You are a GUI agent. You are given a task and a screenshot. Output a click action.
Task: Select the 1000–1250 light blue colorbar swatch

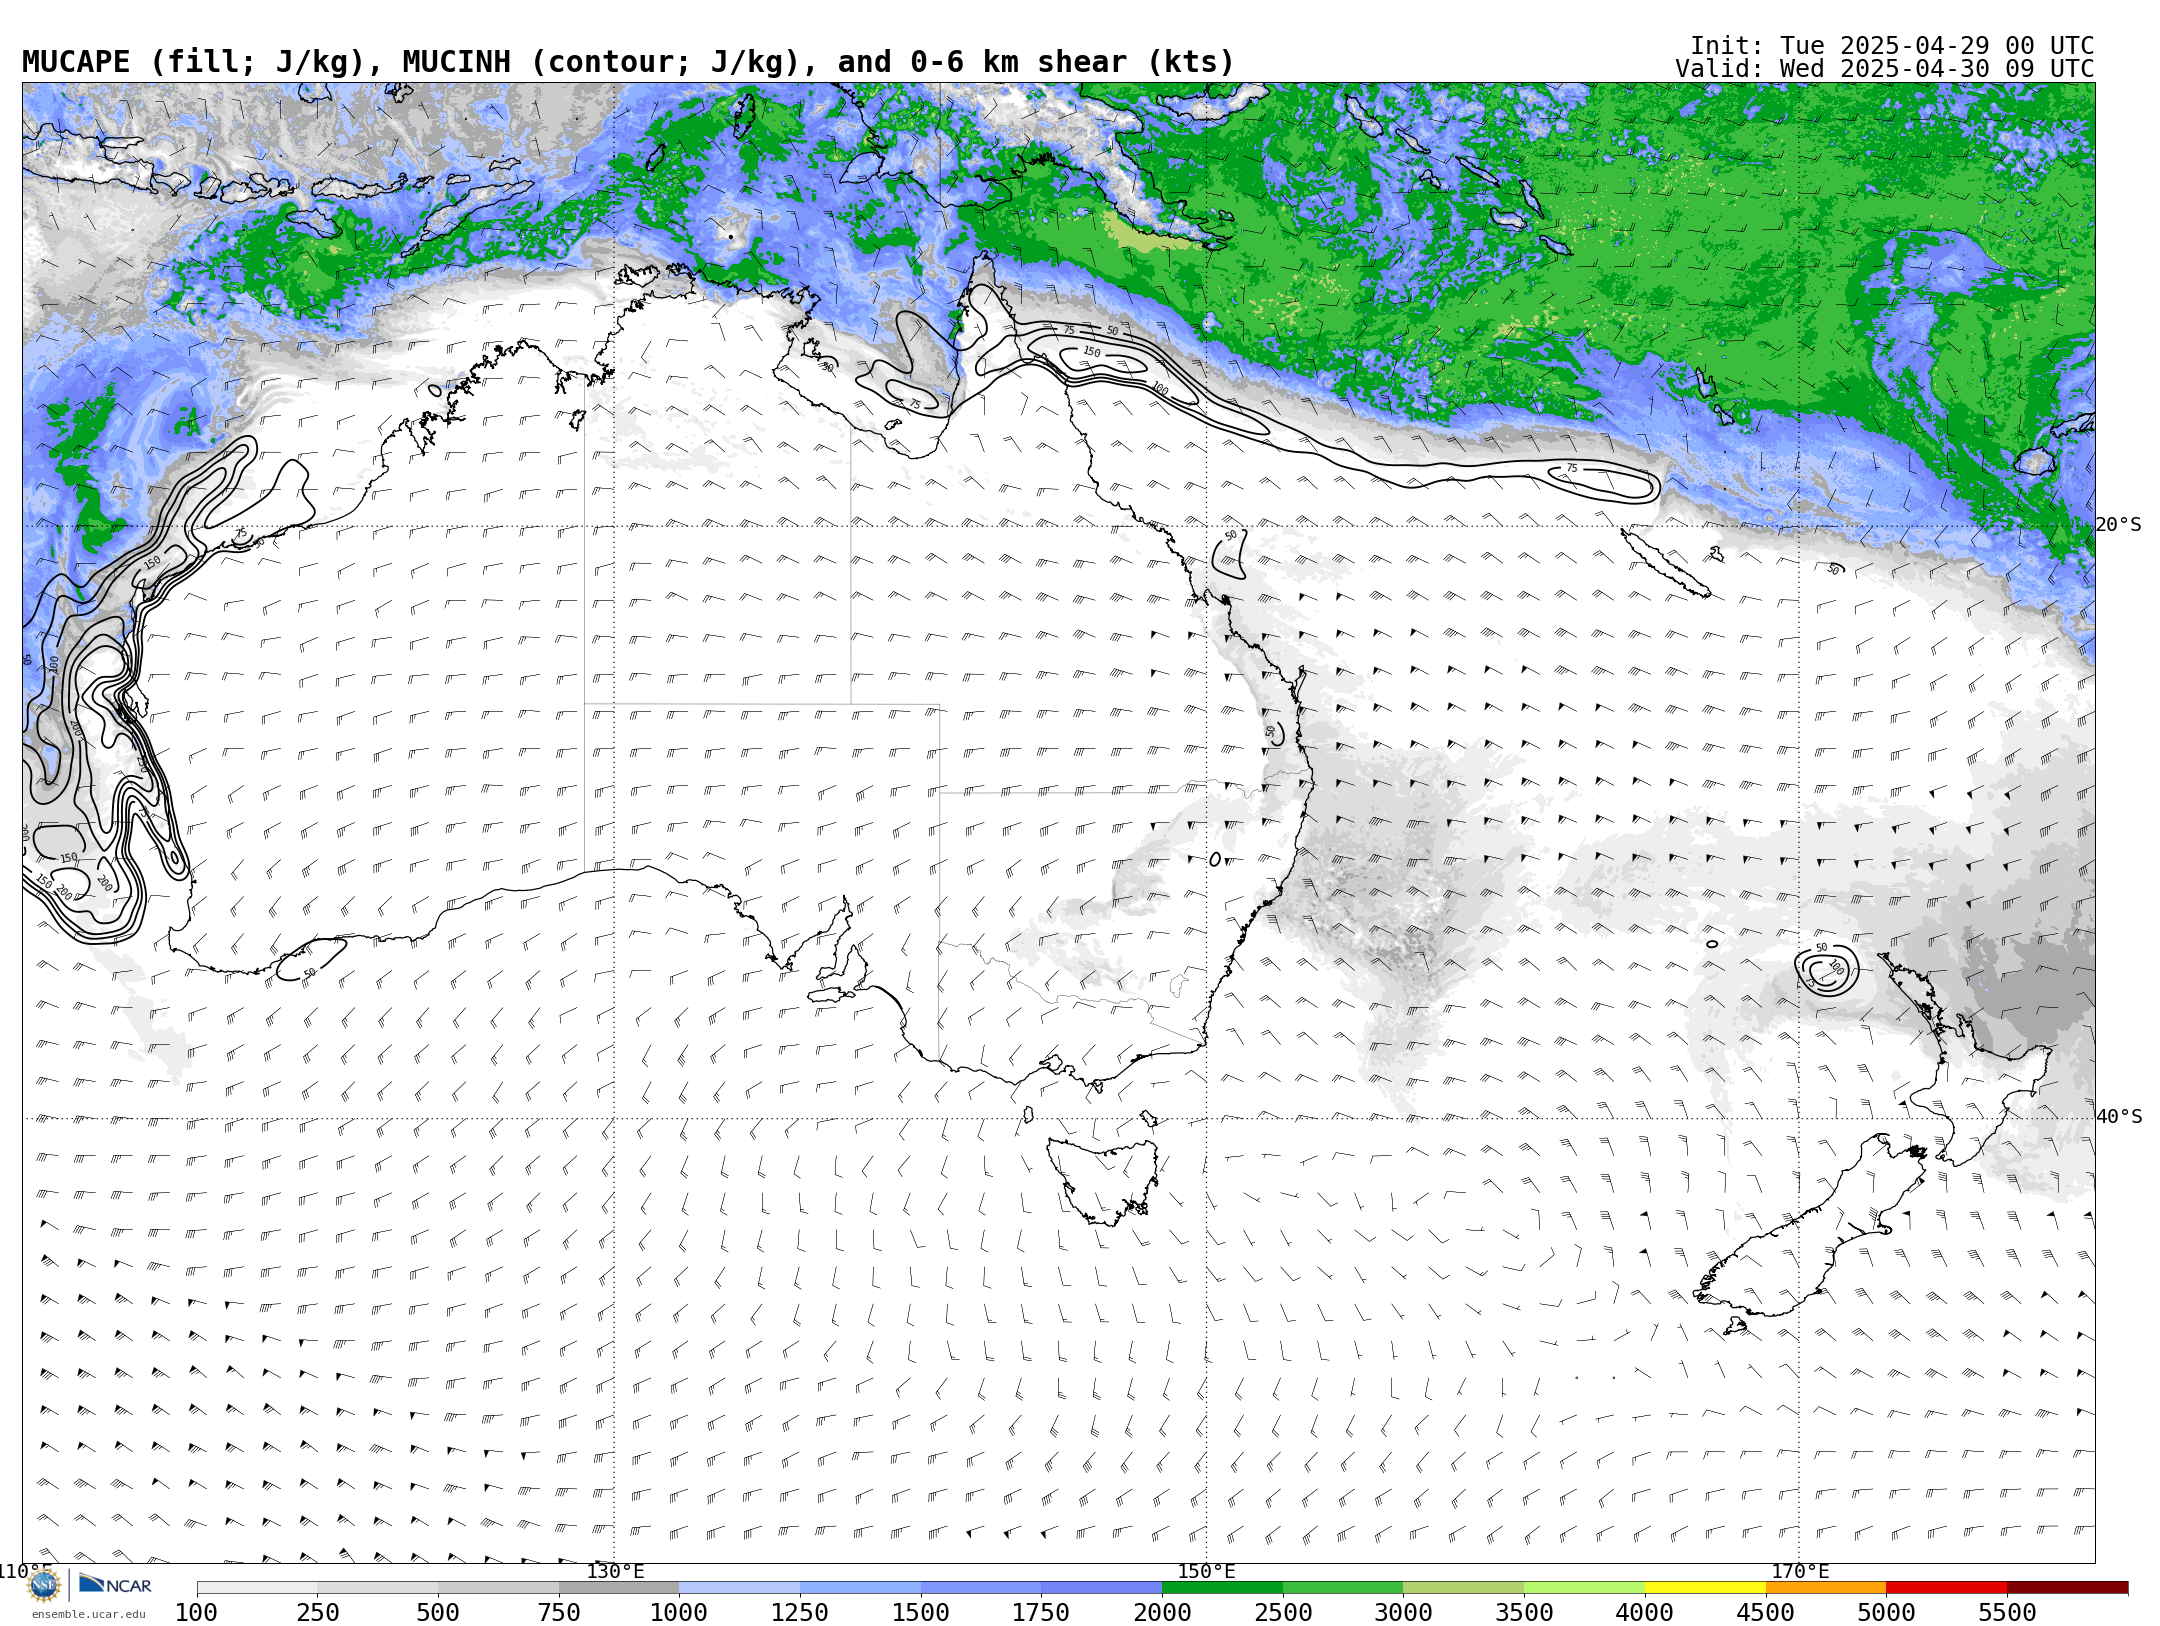tap(739, 1588)
